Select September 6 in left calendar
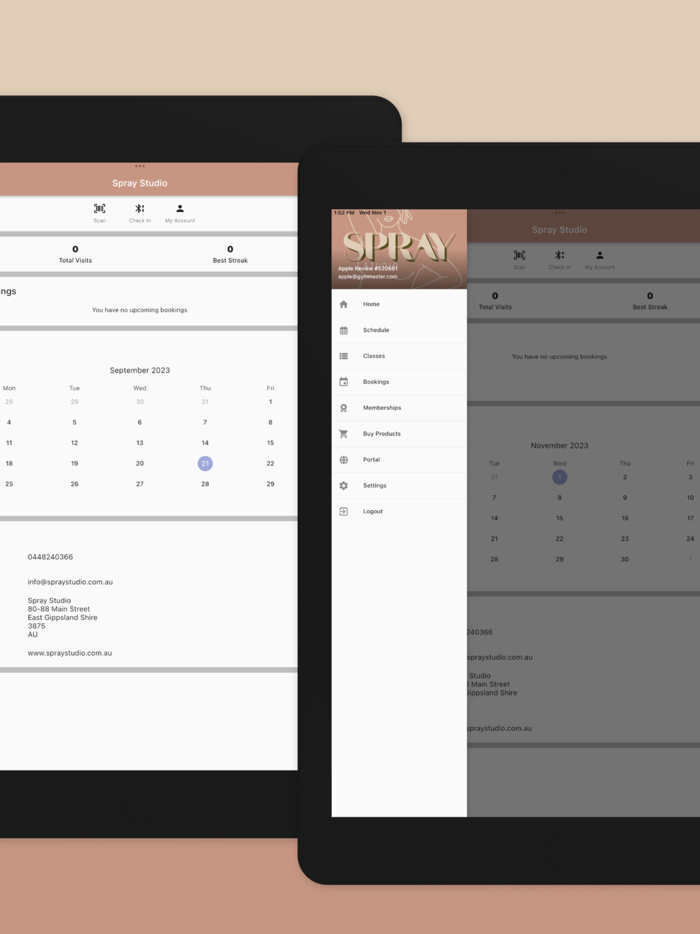700x934 pixels. point(139,422)
